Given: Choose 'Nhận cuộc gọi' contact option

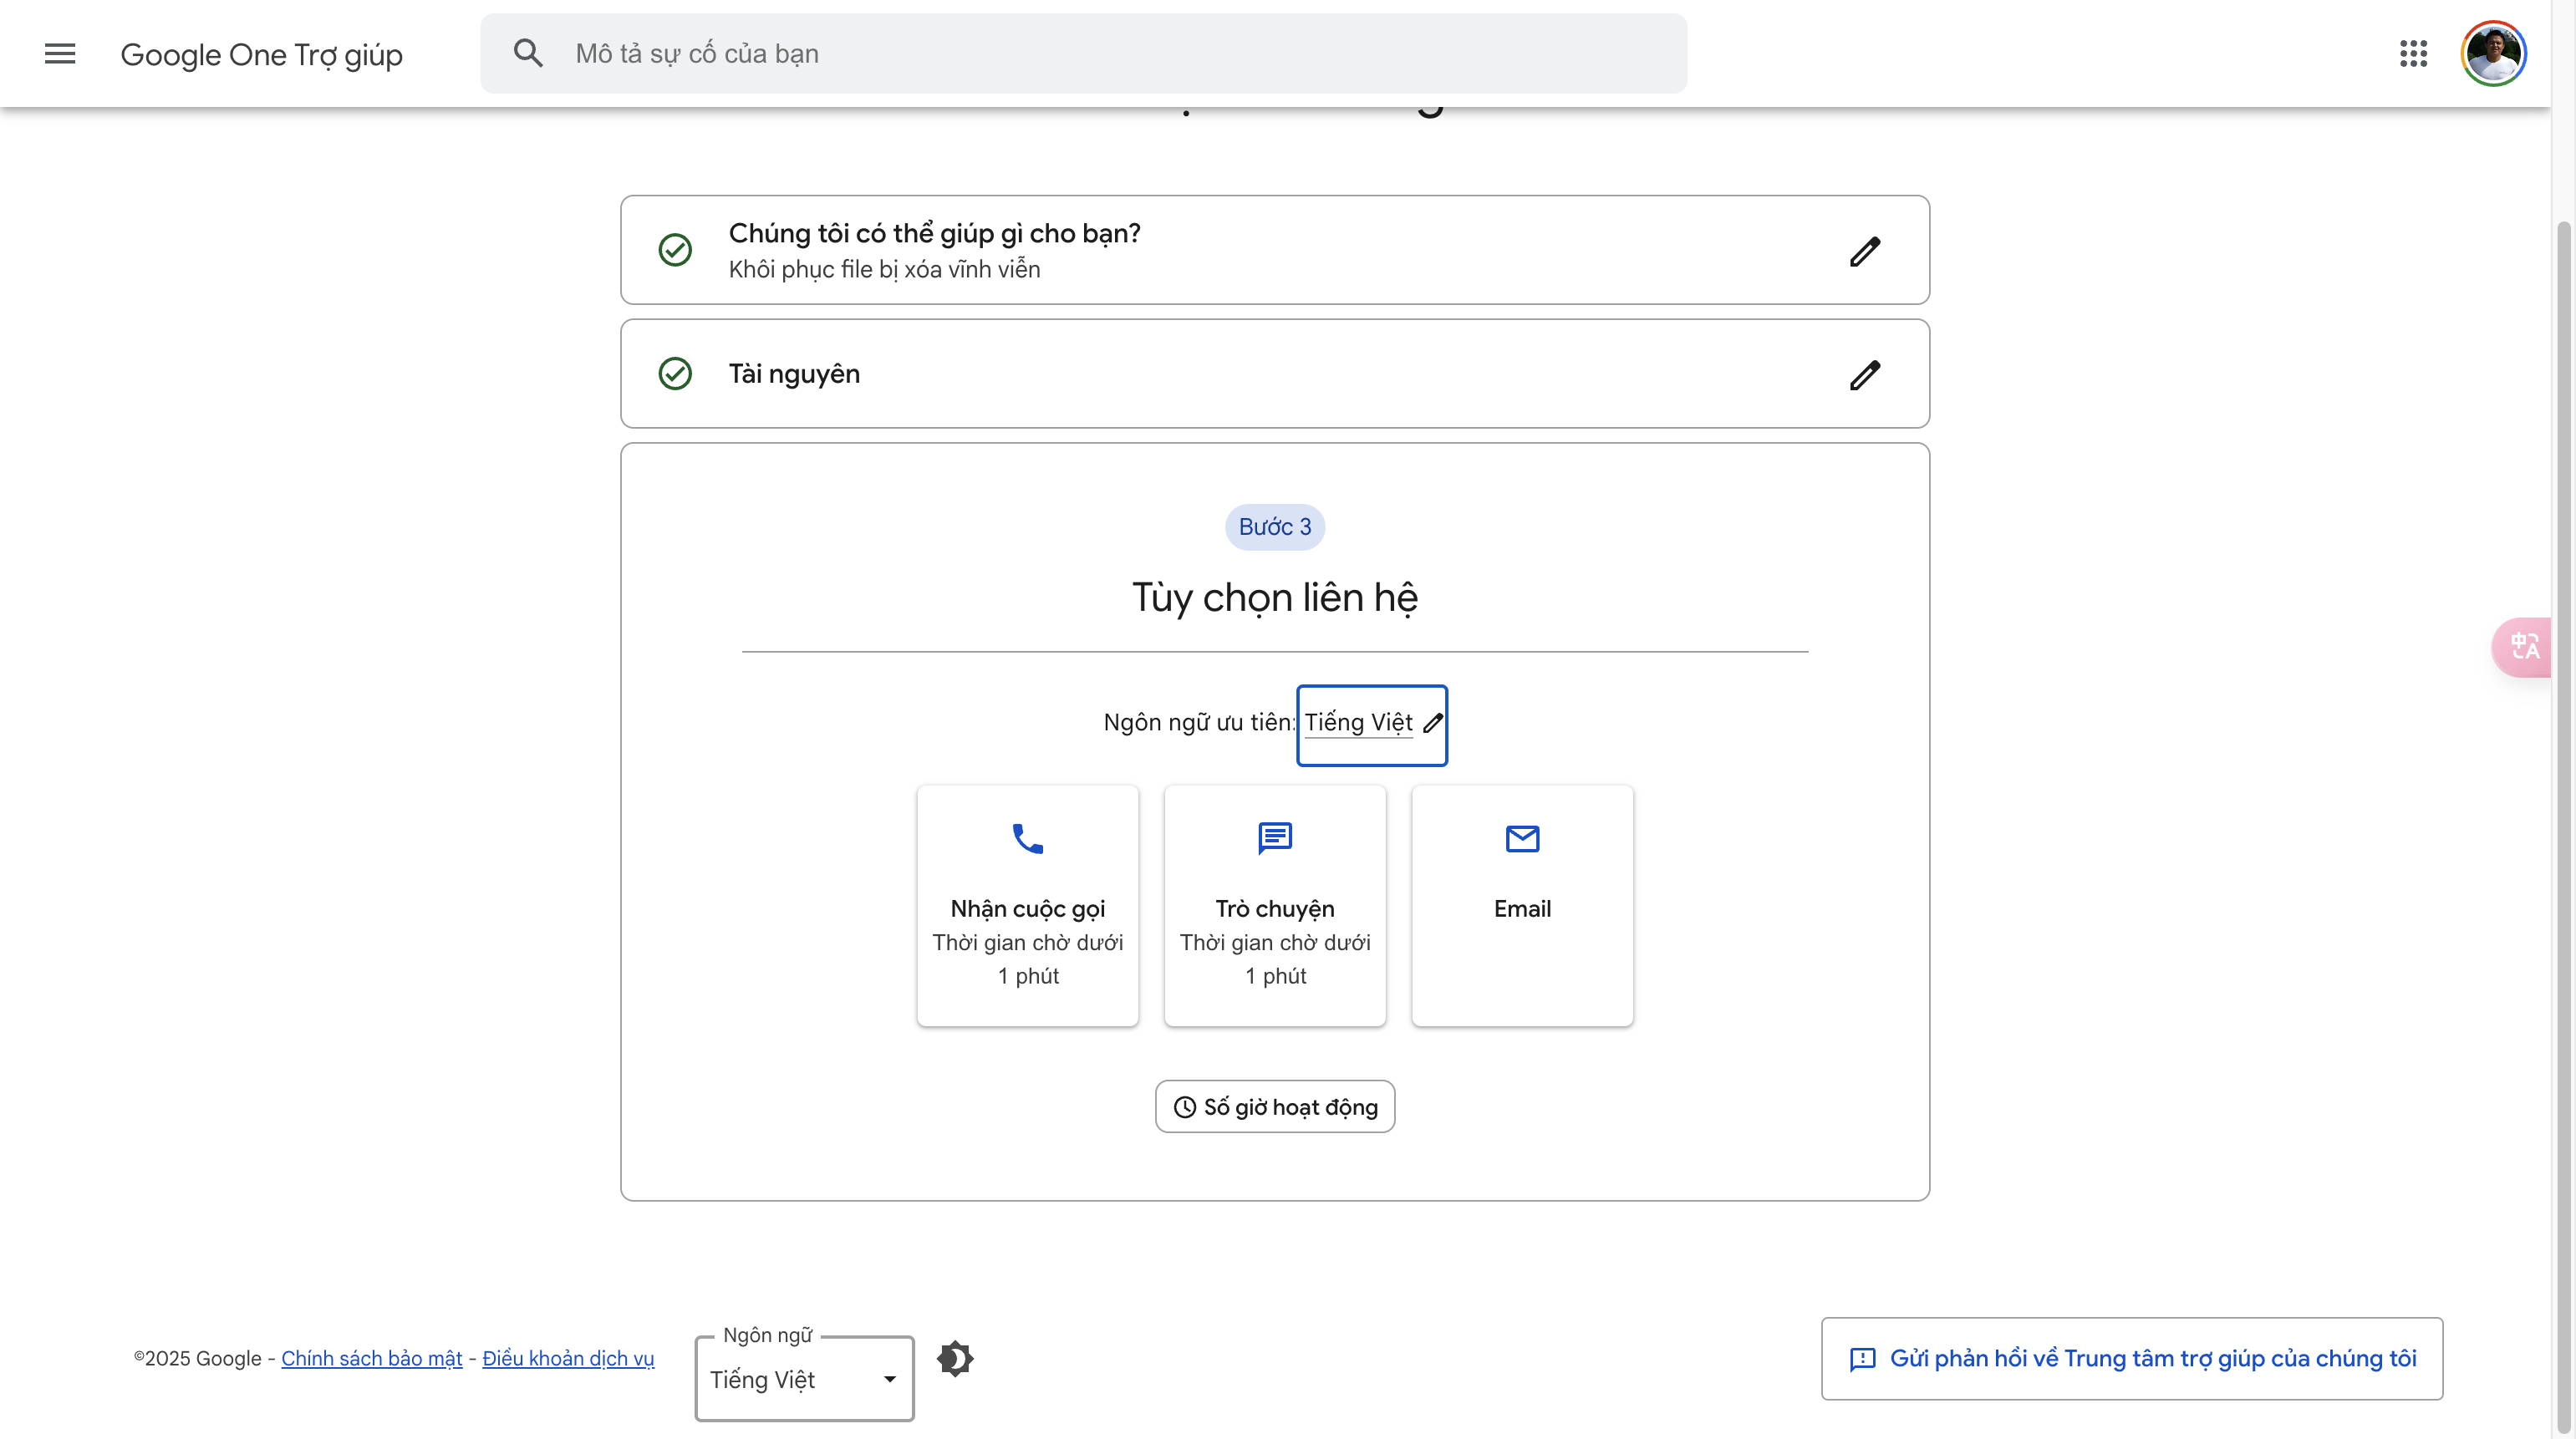Looking at the screenshot, I should (1027, 905).
